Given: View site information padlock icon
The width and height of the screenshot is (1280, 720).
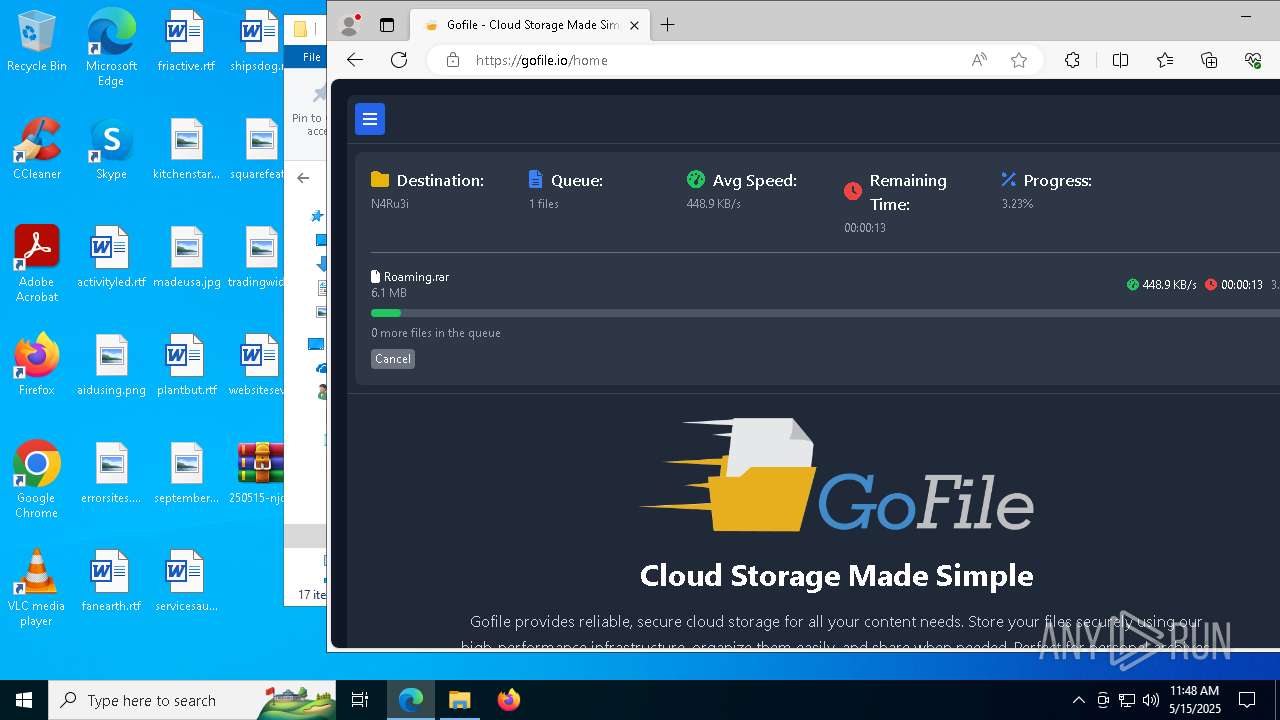Looking at the screenshot, I should [453, 60].
